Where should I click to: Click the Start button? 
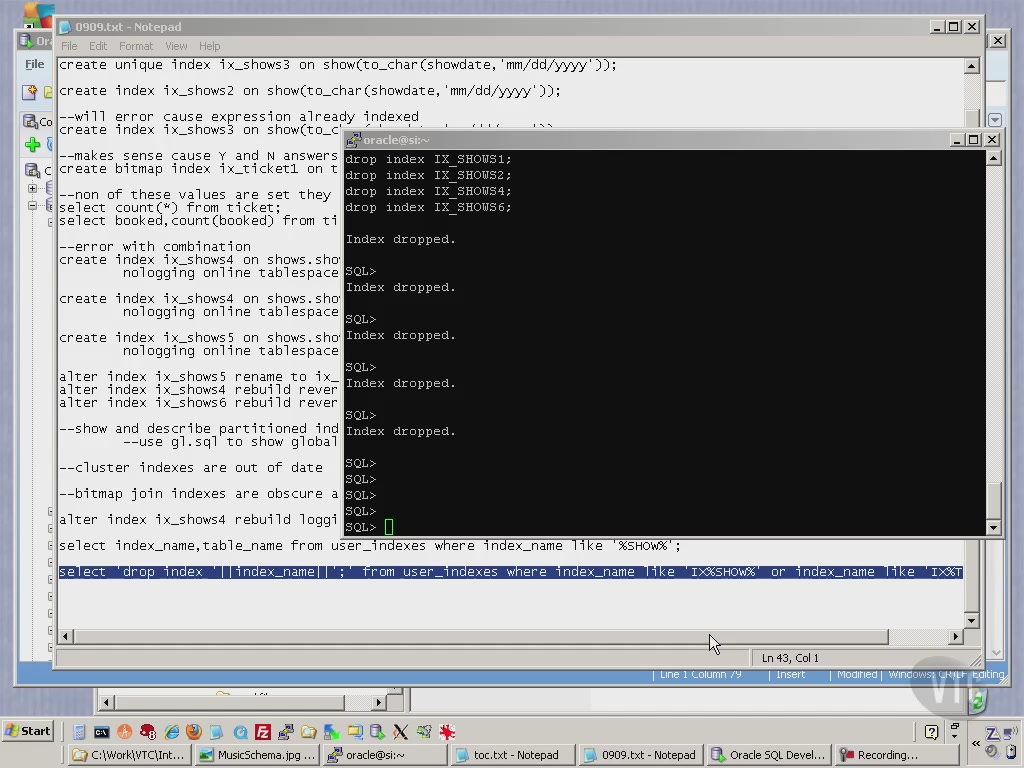(x=28, y=731)
